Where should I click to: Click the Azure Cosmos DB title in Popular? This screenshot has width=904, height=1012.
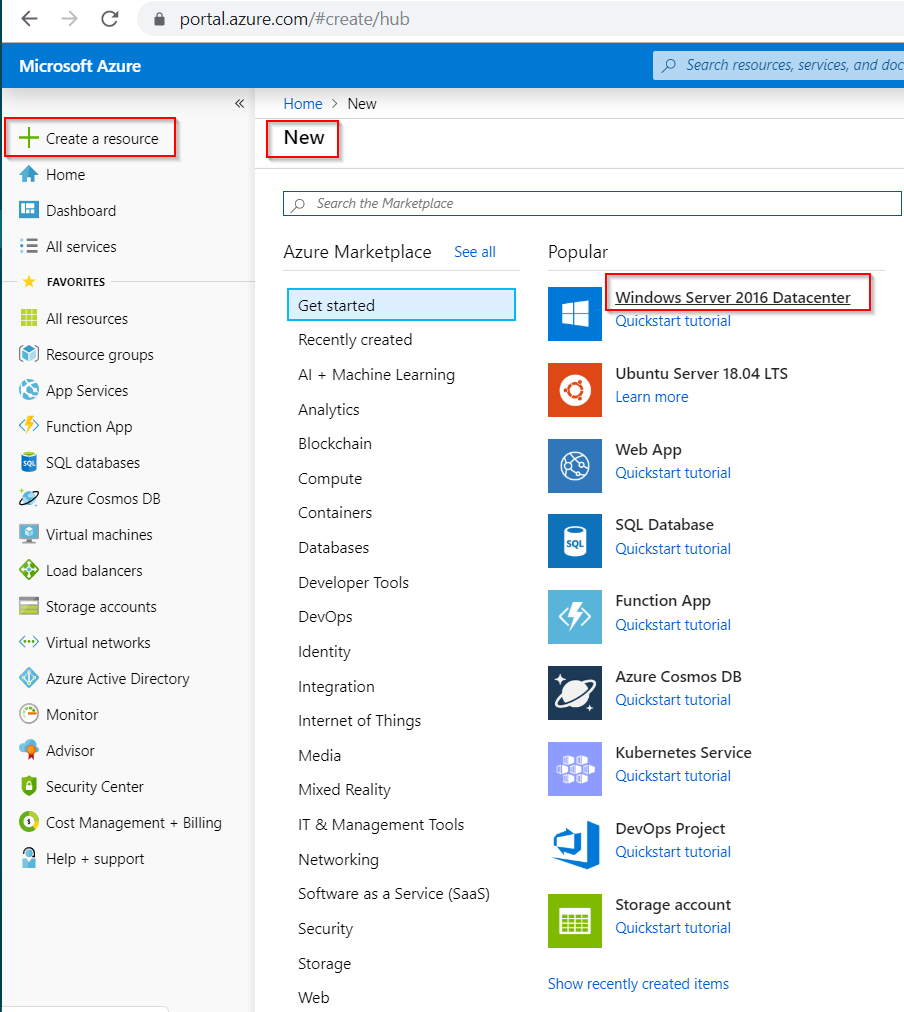678,676
